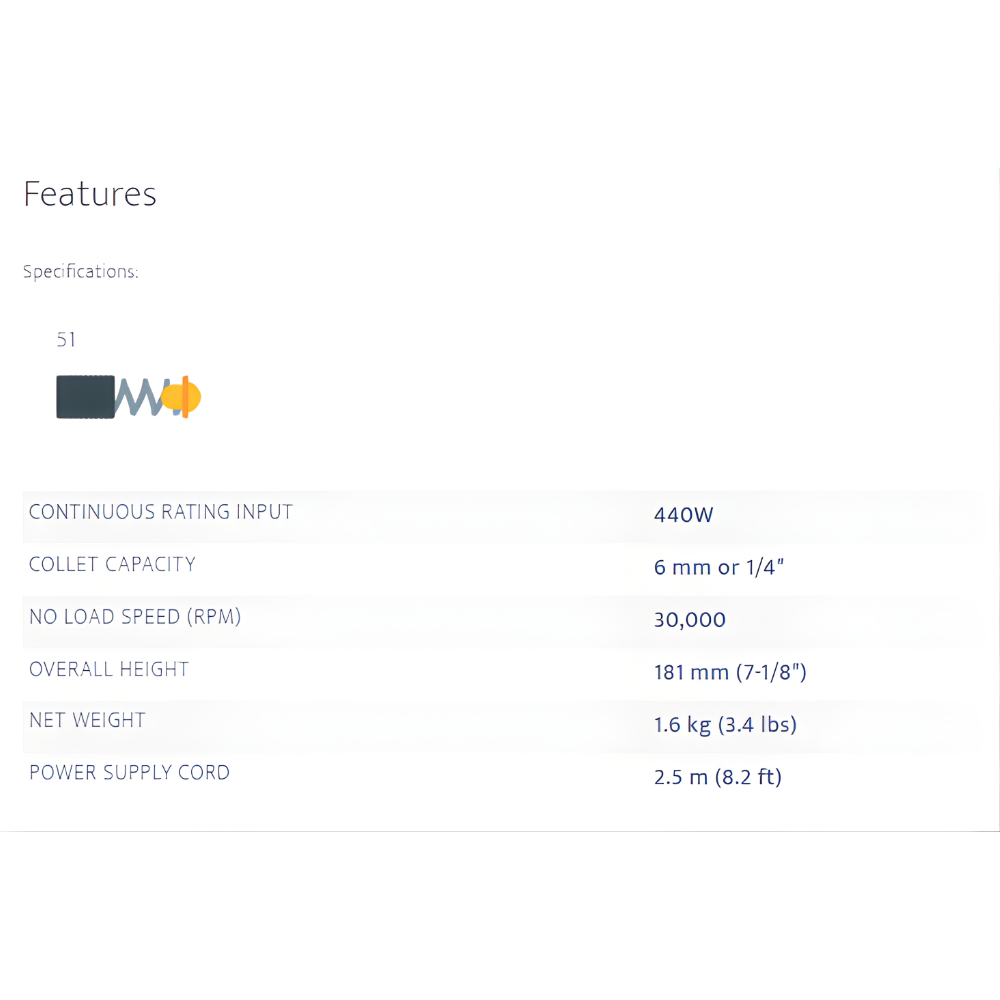
Task: Click the 181 mm (7-1/8") value
Action: (730, 672)
